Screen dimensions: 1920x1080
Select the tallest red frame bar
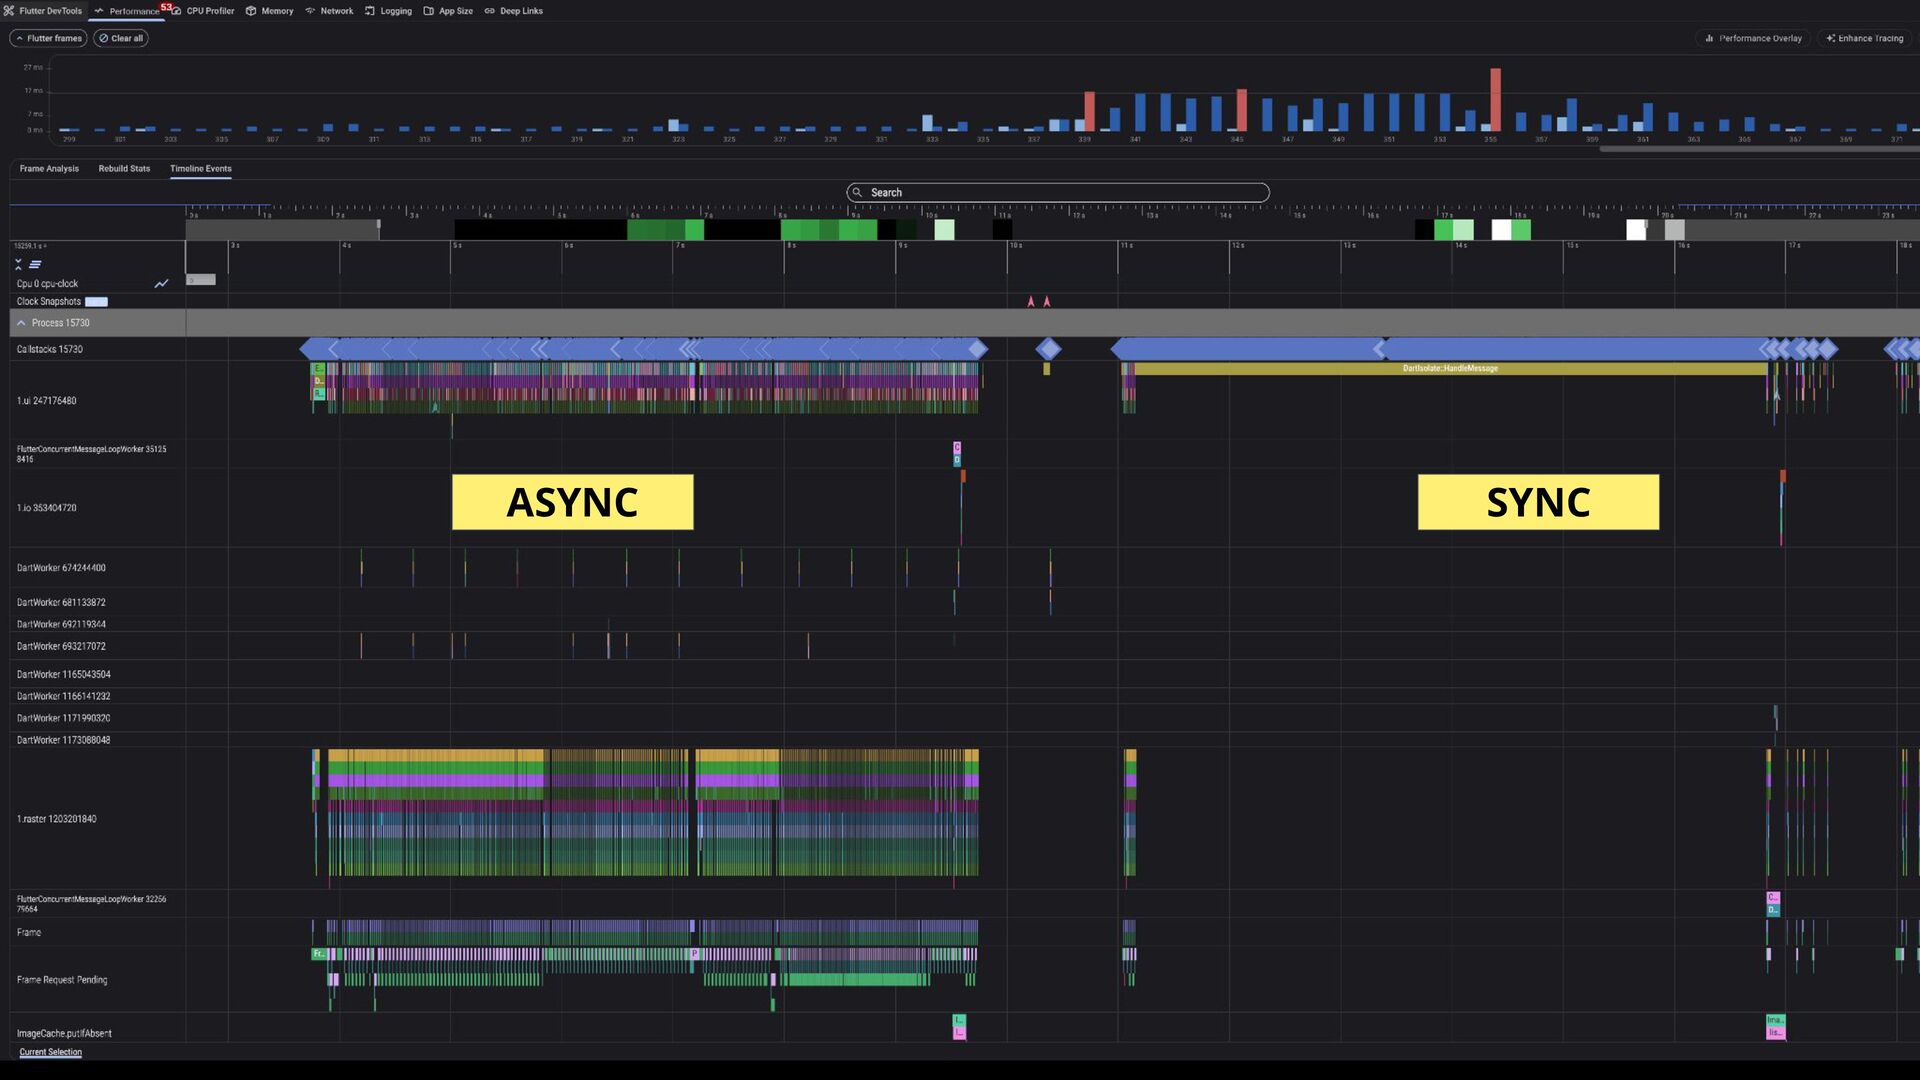[x=1495, y=99]
